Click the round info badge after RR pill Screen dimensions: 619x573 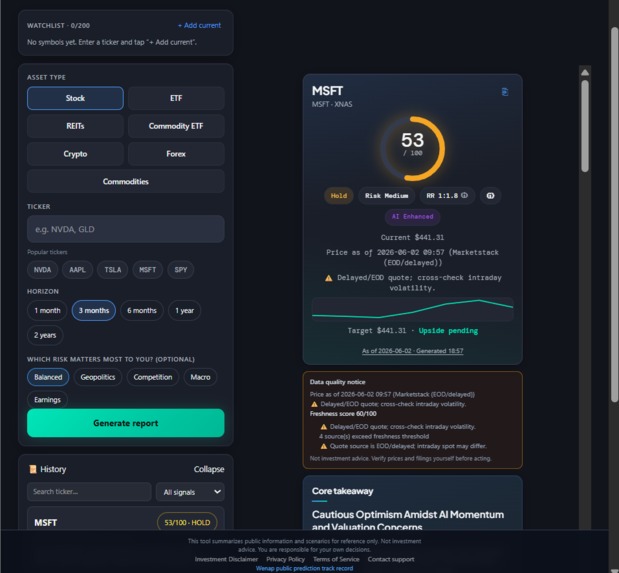pos(490,195)
